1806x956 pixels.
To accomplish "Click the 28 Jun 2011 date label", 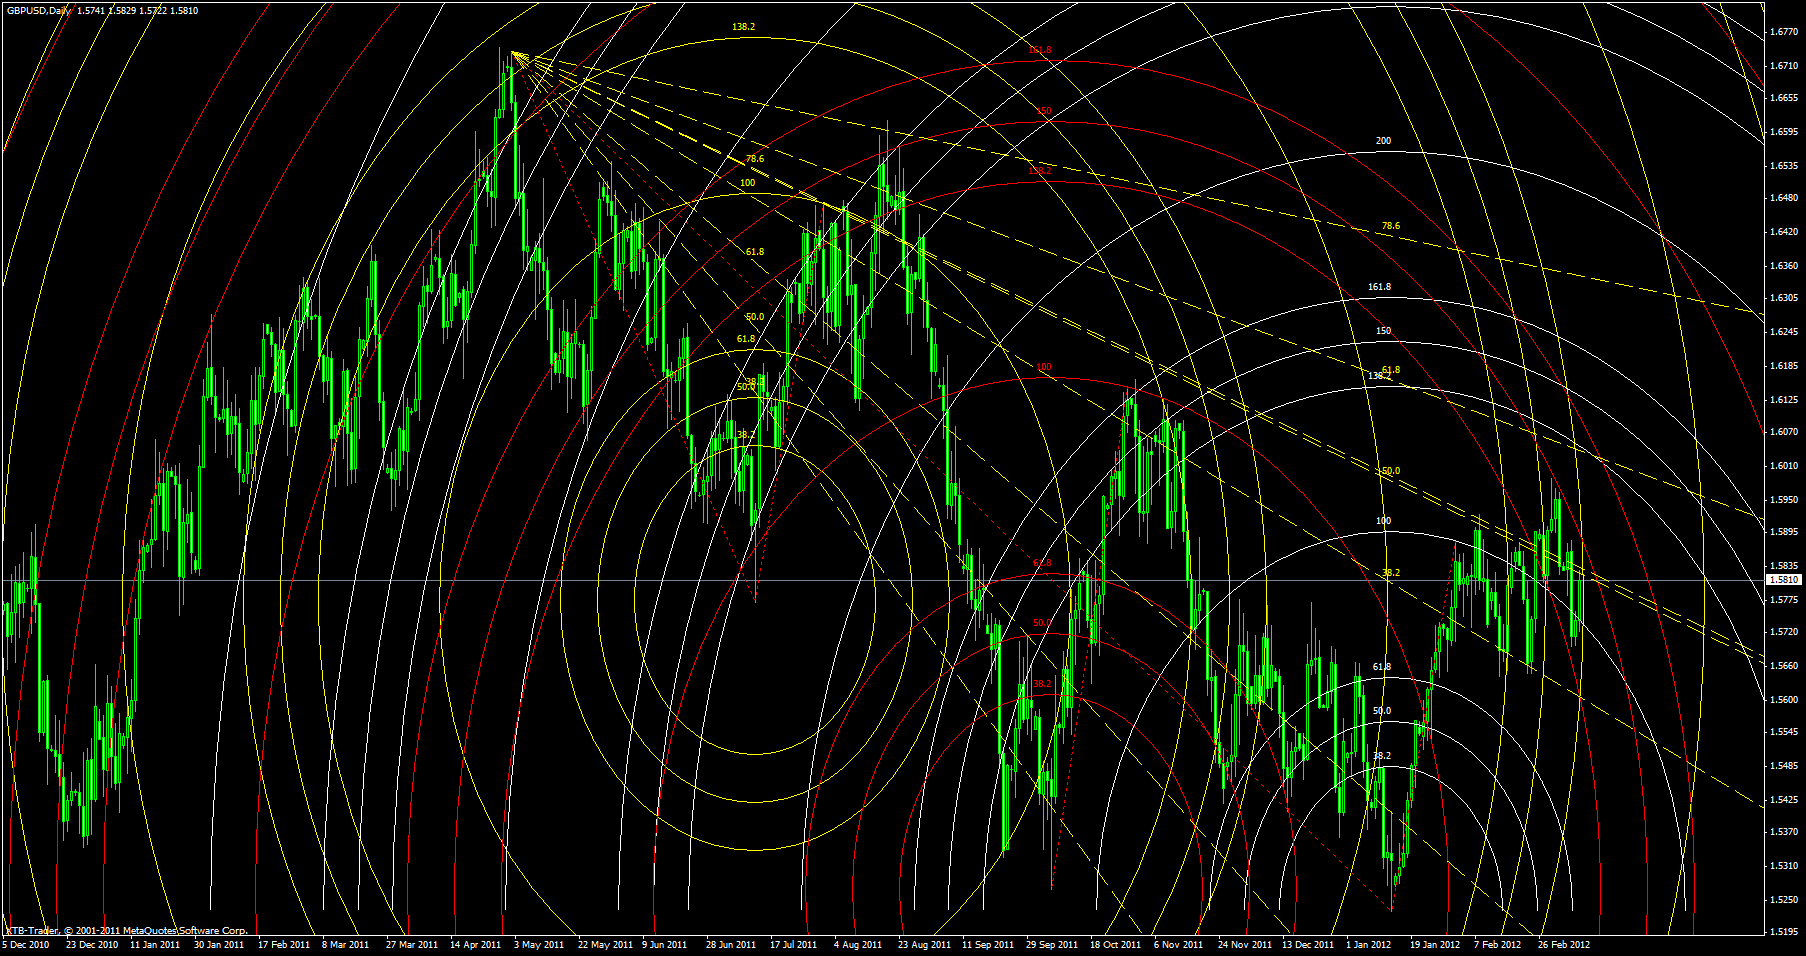I will 731,944.
